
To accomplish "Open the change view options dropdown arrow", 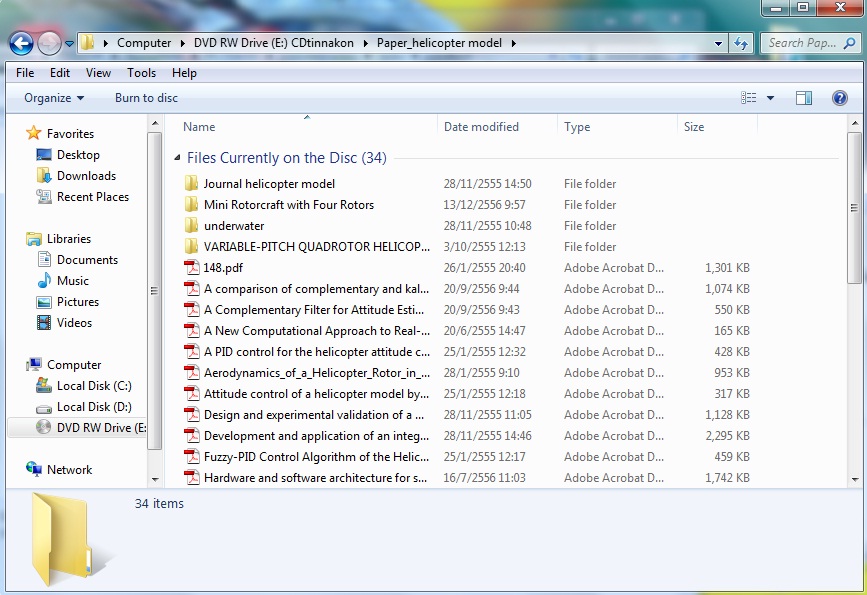I will click(770, 98).
